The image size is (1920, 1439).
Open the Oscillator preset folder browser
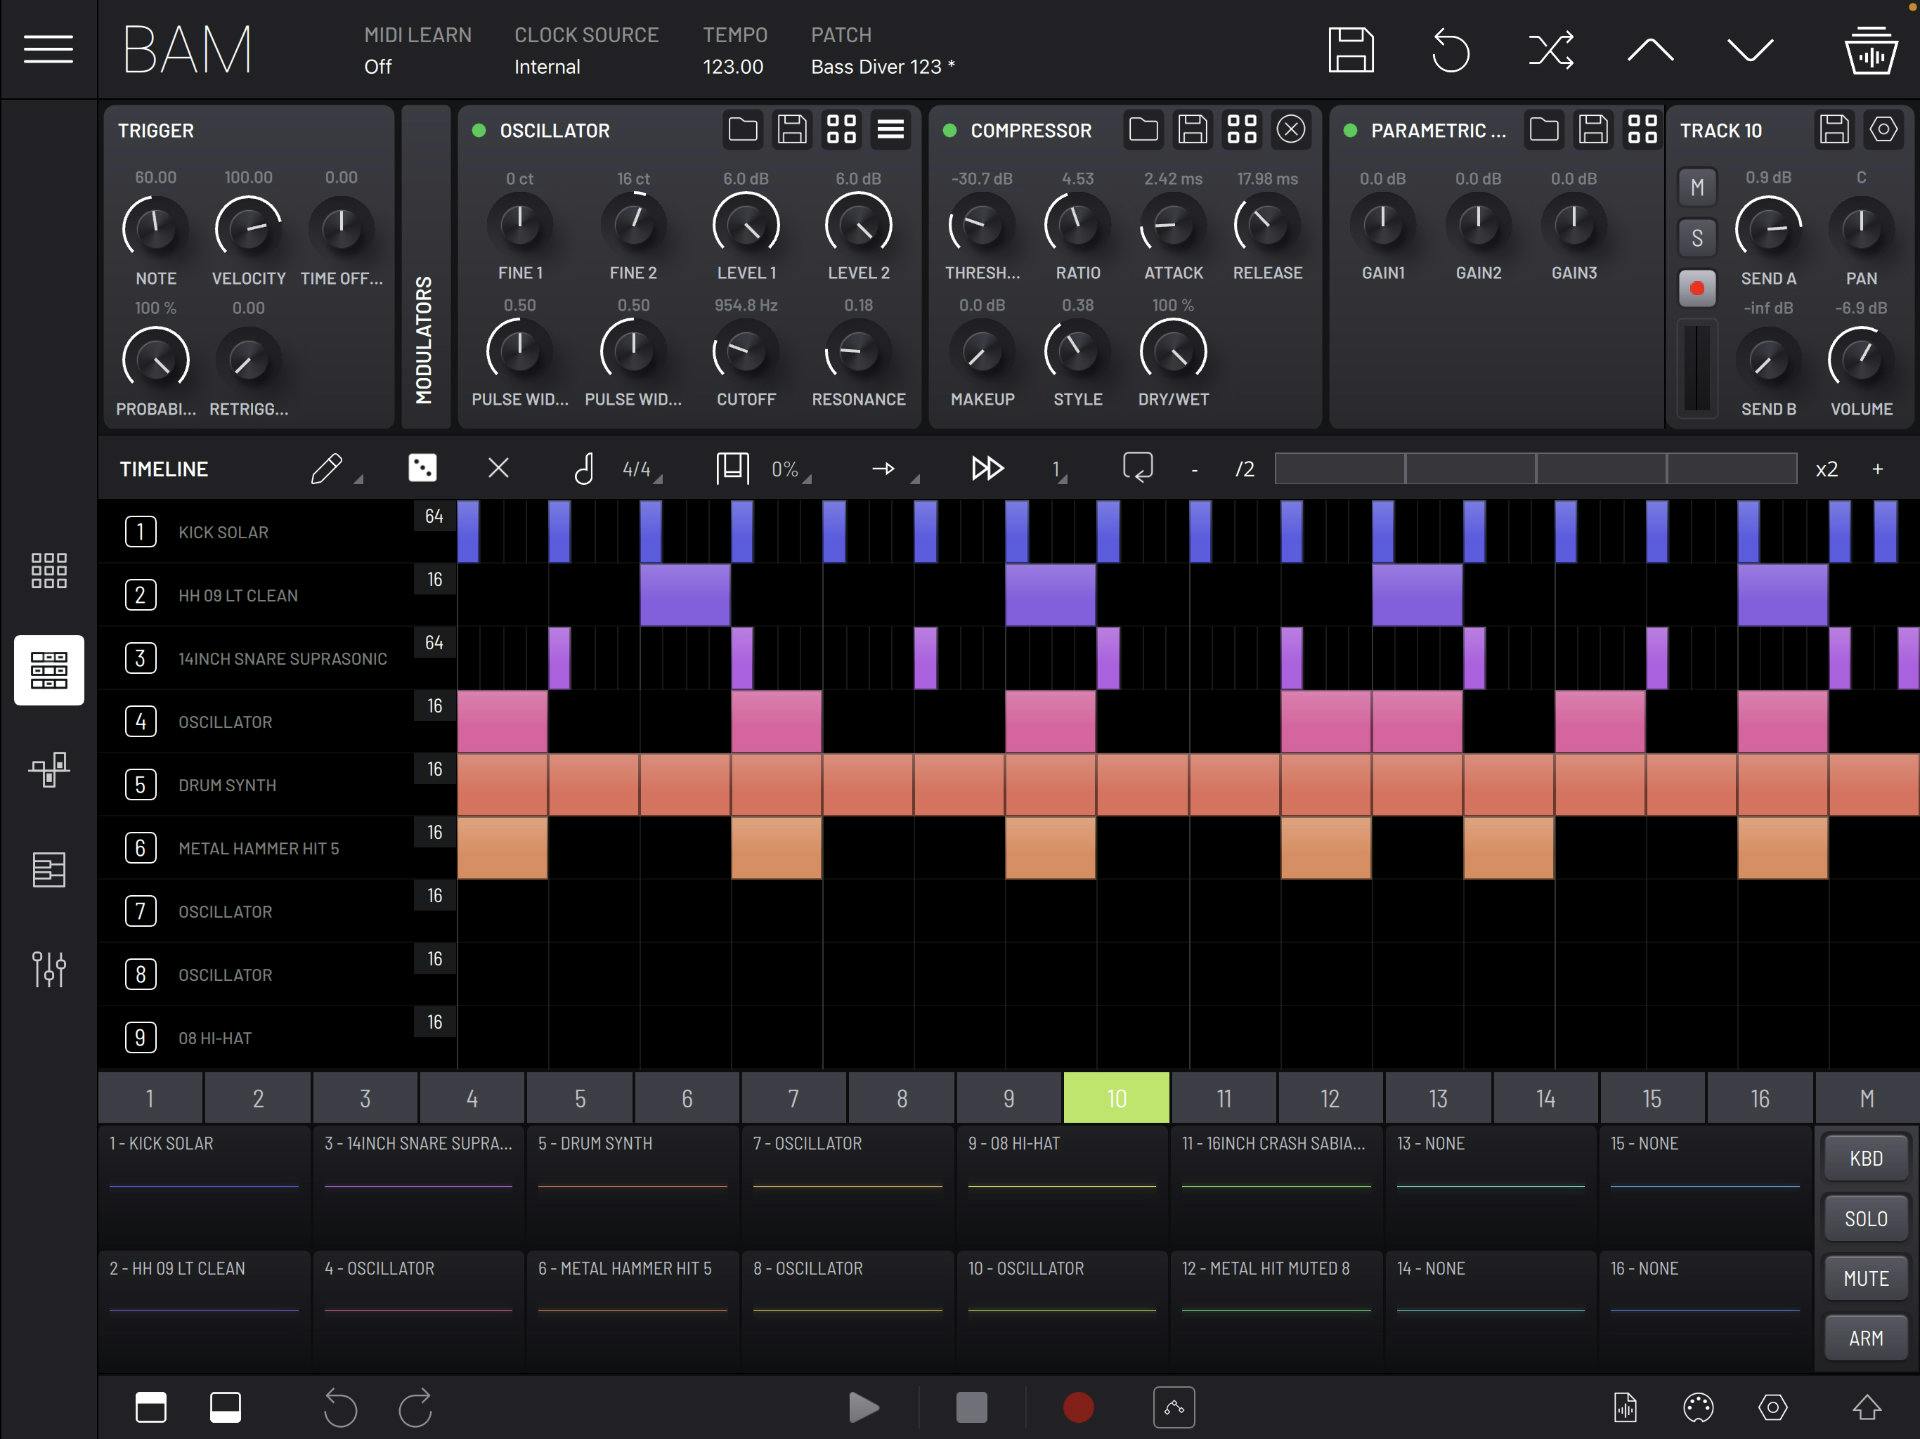coord(743,130)
